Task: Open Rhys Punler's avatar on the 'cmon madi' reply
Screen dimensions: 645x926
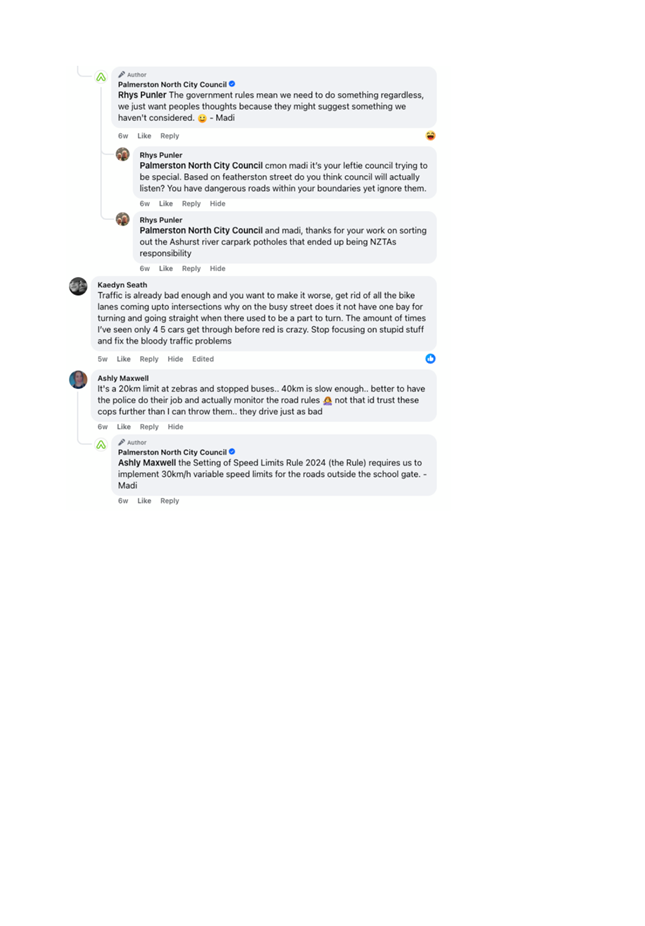Action: (123, 154)
